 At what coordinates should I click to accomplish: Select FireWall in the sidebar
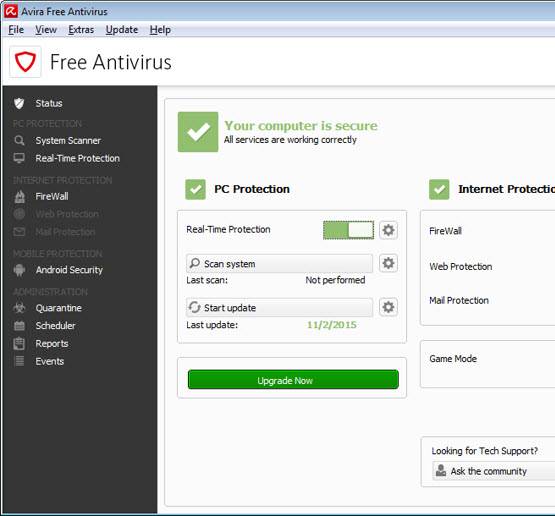tap(52, 196)
